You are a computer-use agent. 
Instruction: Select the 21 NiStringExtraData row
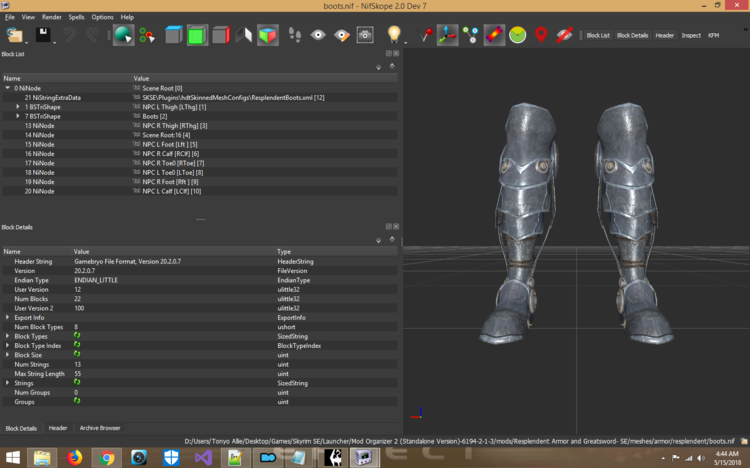(x=200, y=98)
